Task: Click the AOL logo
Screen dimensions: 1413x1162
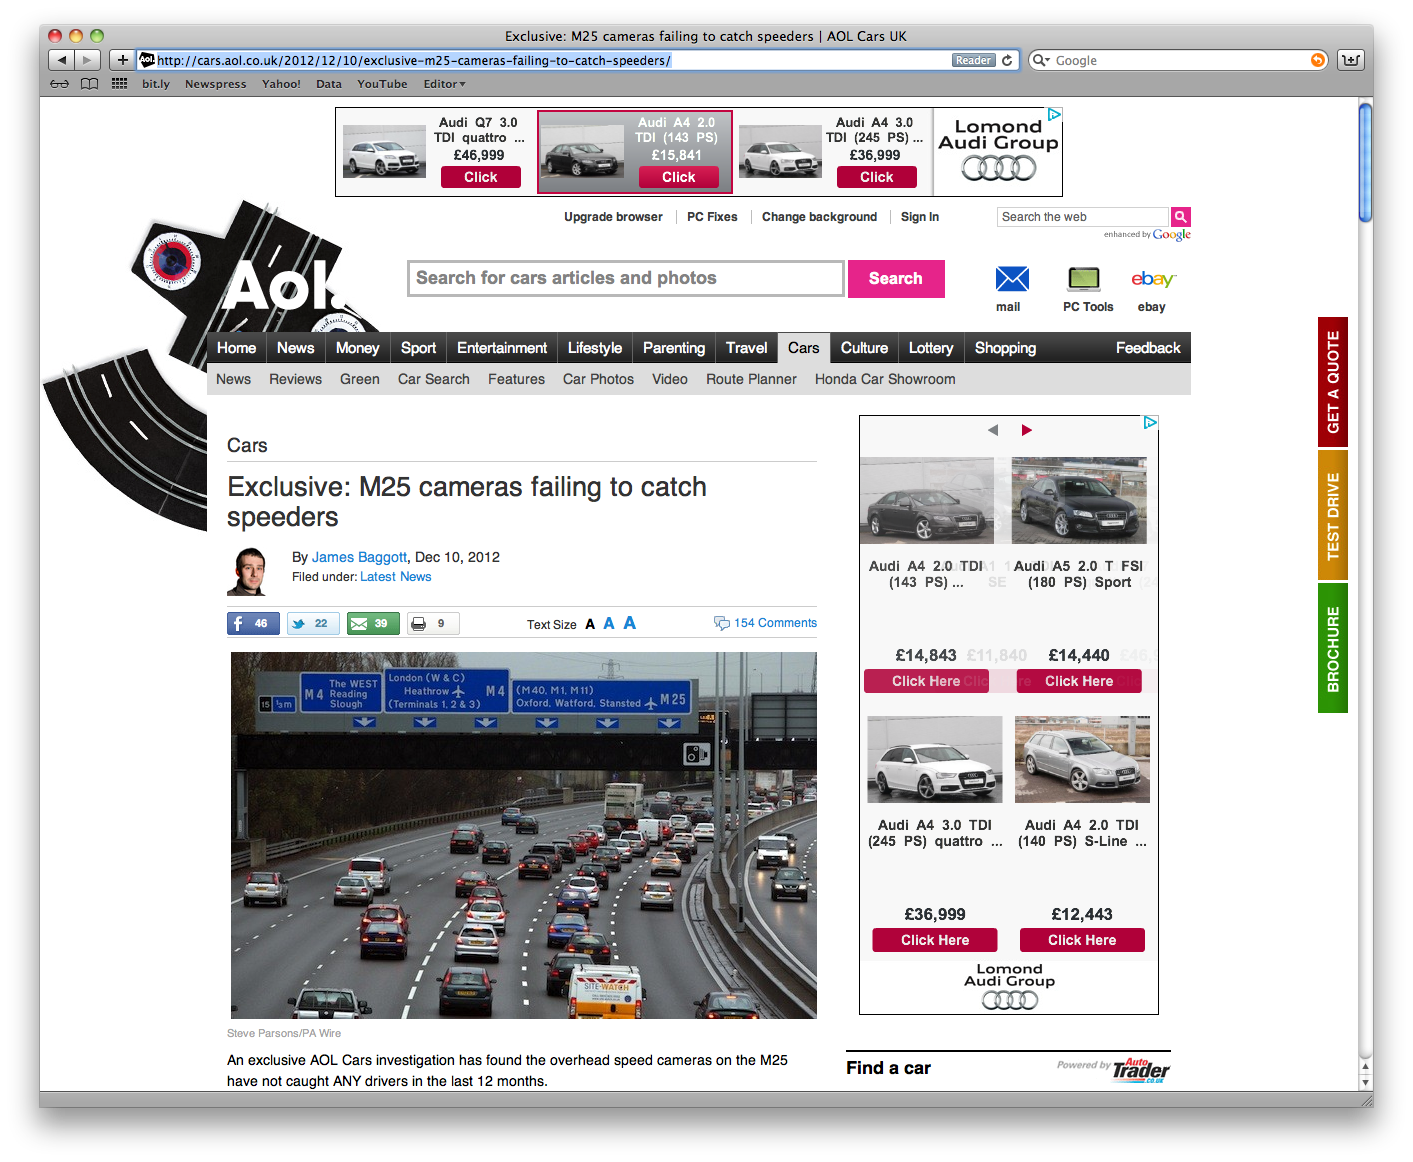Action: [x=283, y=287]
